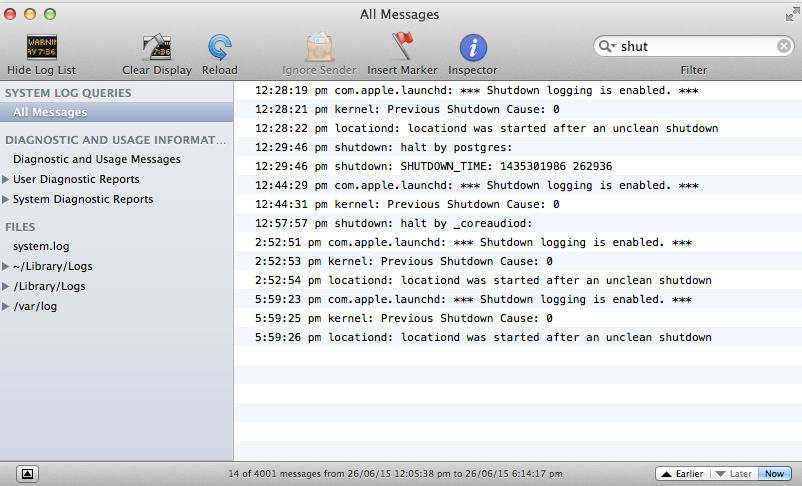The image size is (802, 486).
Task: Click the Later button
Action: point(733,474)
